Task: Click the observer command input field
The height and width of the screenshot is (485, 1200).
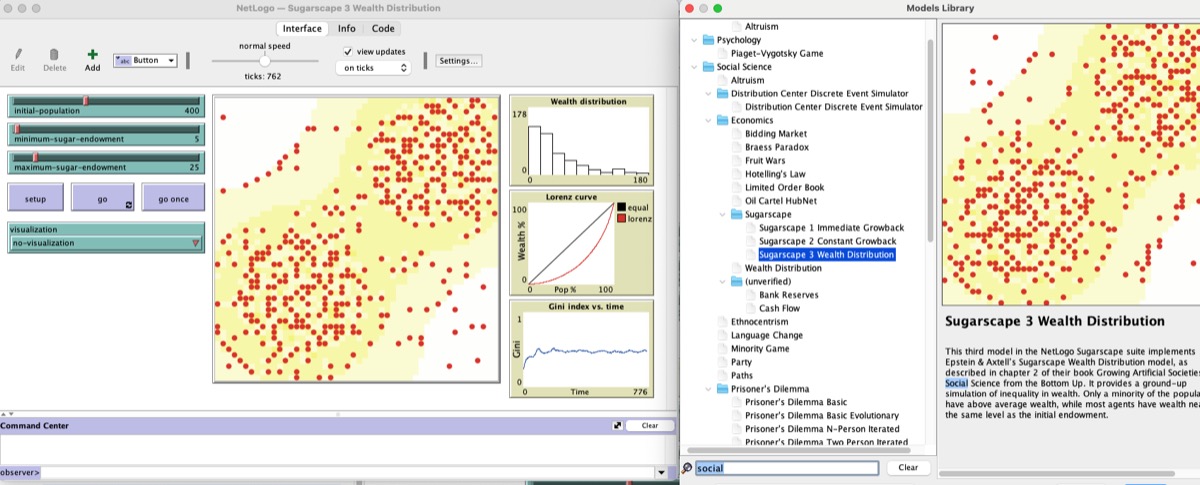Action: tap(346, 472)
